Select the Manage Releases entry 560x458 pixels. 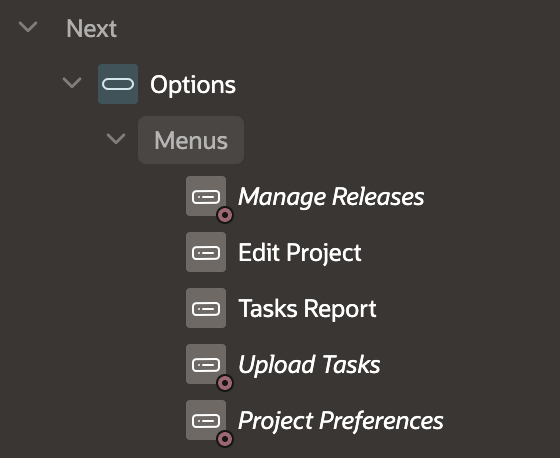(331, 197)
